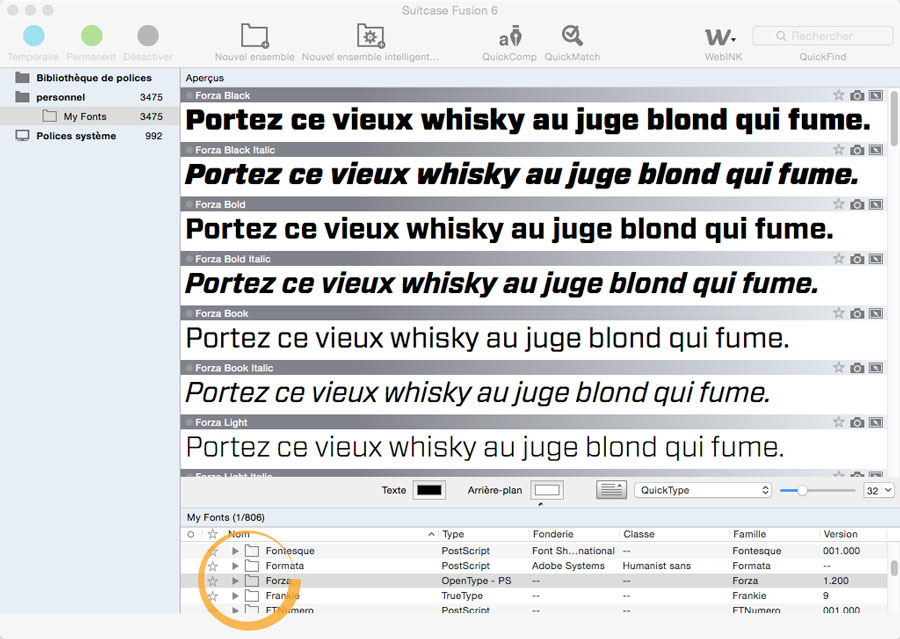Sort font list by Famille column
The image size is (900, 639).
[774, 534]
